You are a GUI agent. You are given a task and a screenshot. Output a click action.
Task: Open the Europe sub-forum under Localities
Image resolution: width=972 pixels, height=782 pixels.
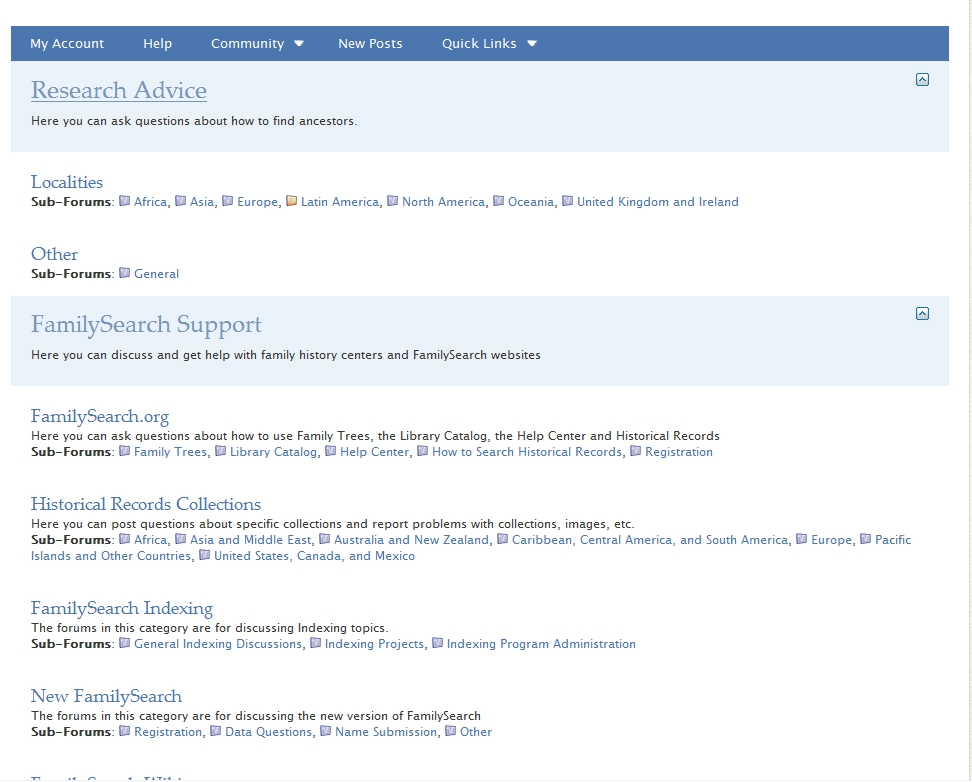point(257,202)
